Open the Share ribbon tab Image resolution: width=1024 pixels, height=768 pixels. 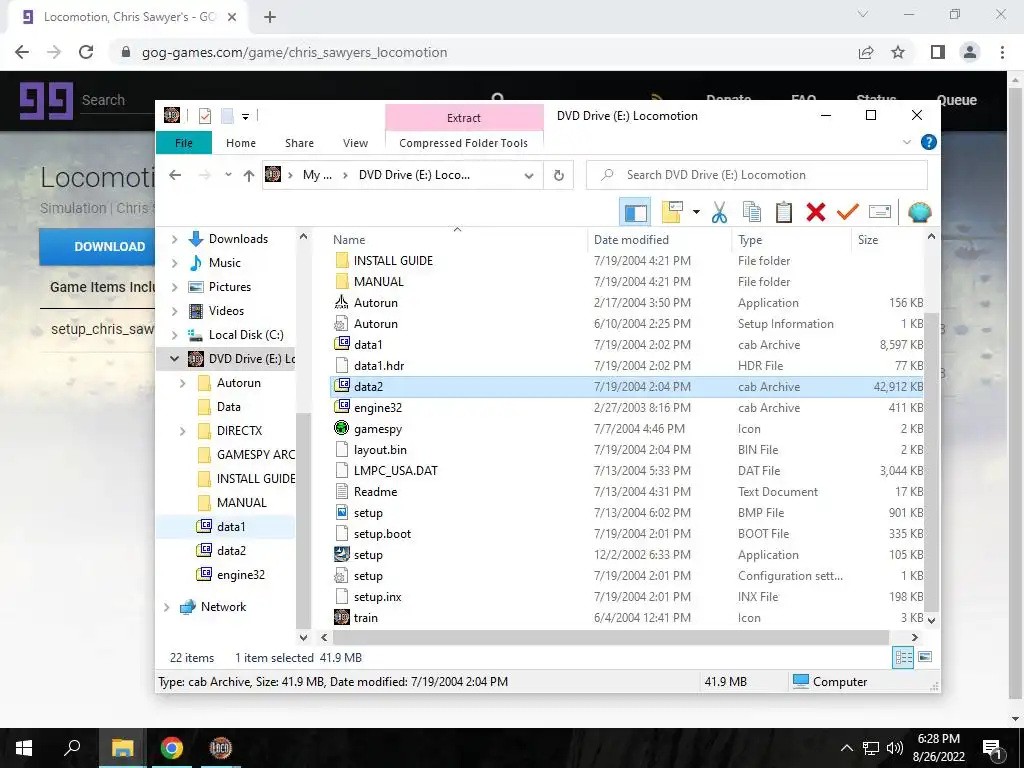click(299, 143)
